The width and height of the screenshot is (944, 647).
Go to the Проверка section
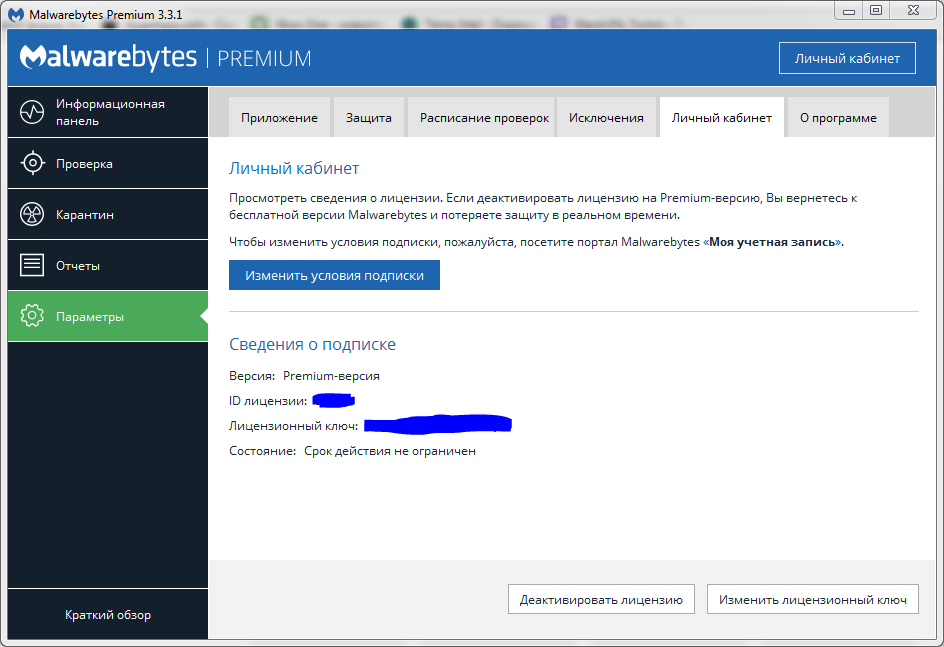coord(108,163)
